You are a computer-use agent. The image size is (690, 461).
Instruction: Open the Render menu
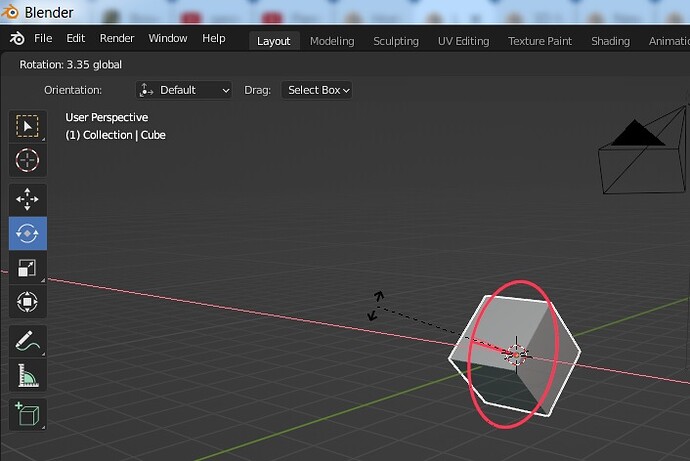click(117, 39)
